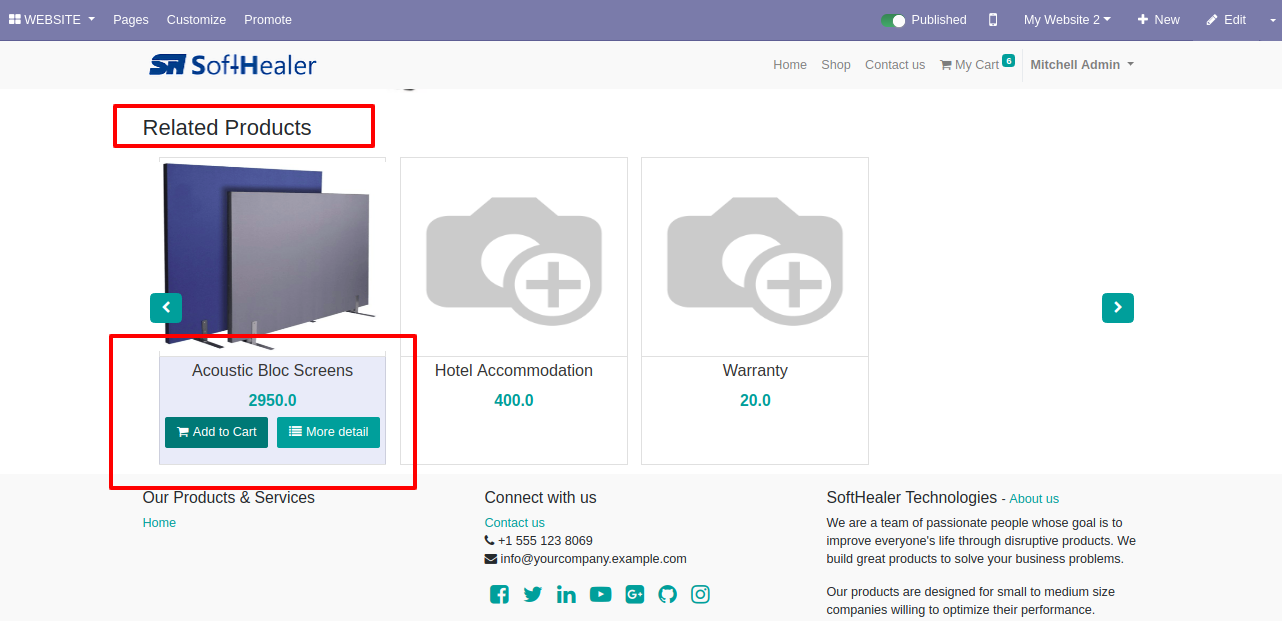Open the Promote menu

tap(268, 20)
